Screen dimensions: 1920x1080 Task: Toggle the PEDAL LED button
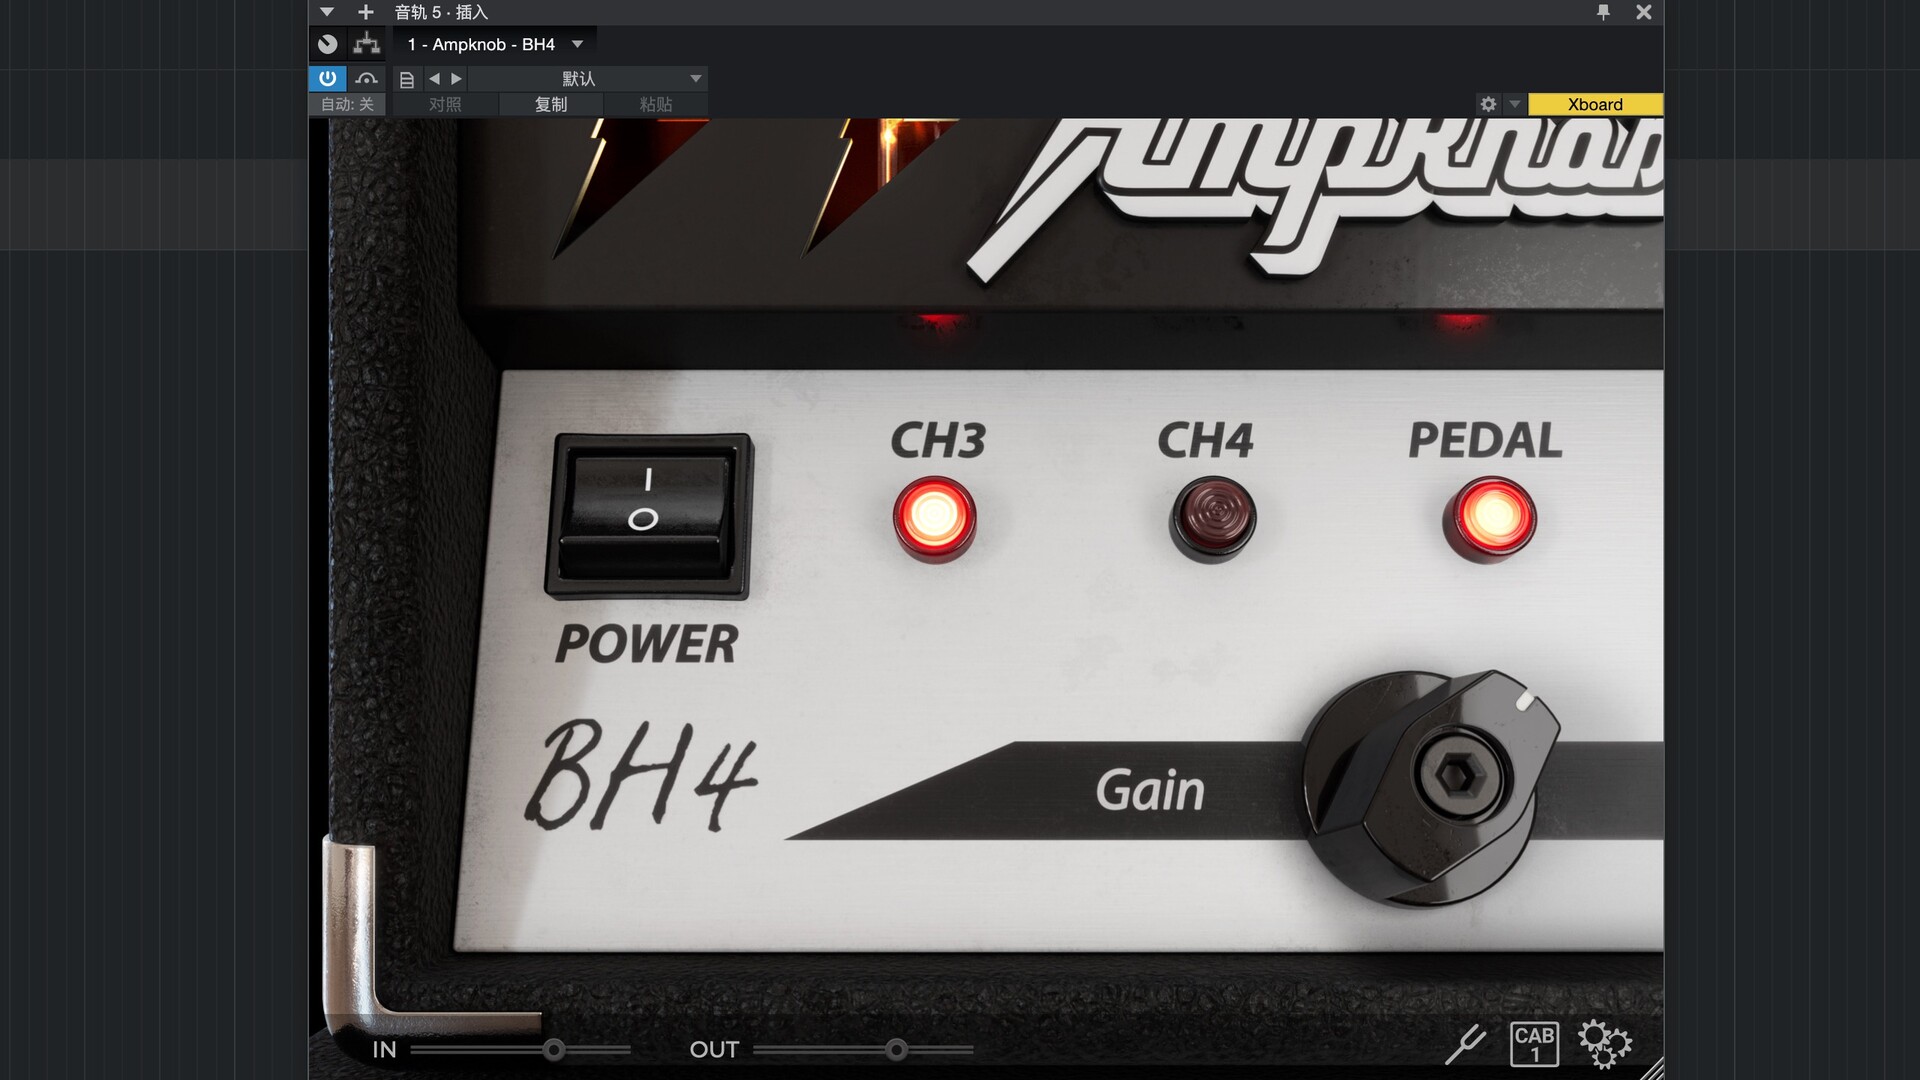coord(1489,517)
